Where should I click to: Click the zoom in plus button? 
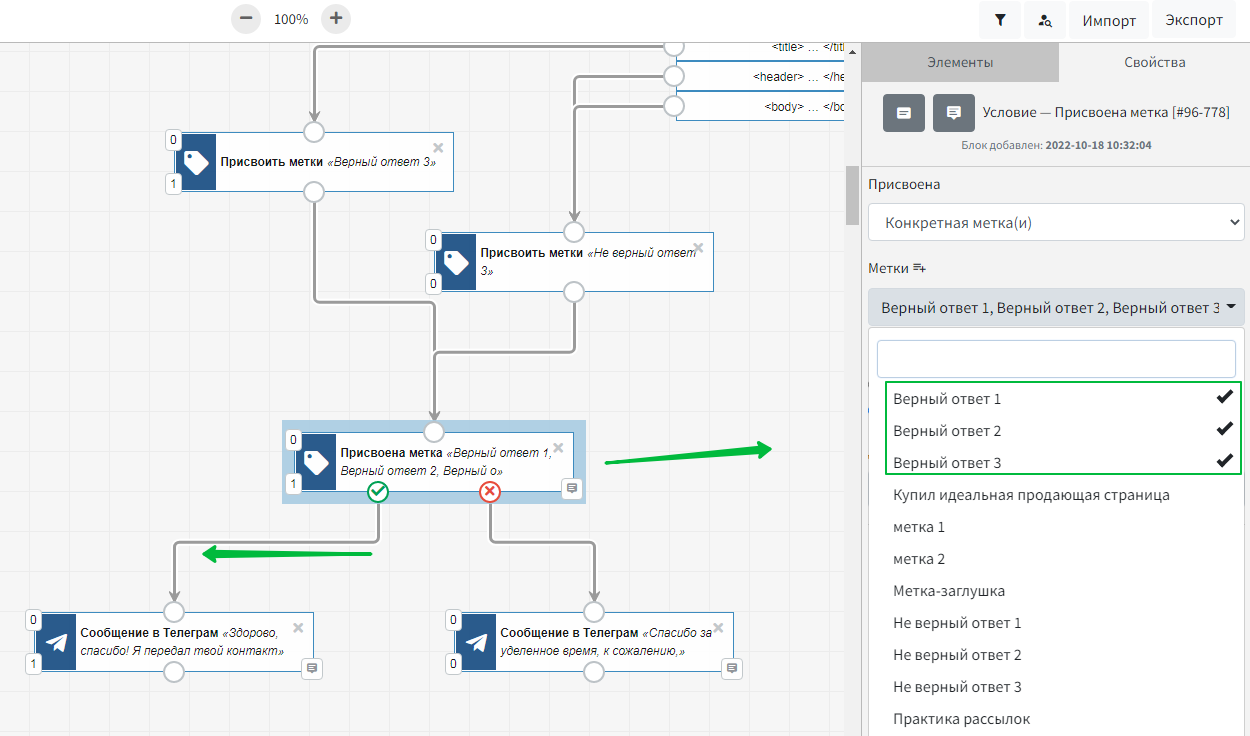336,18
